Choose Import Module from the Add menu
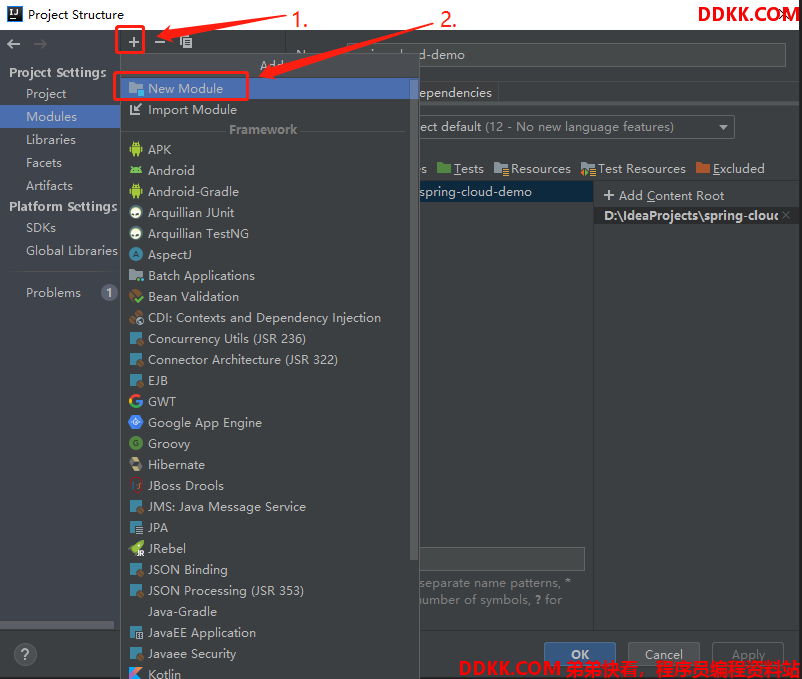 click(265, 109)
